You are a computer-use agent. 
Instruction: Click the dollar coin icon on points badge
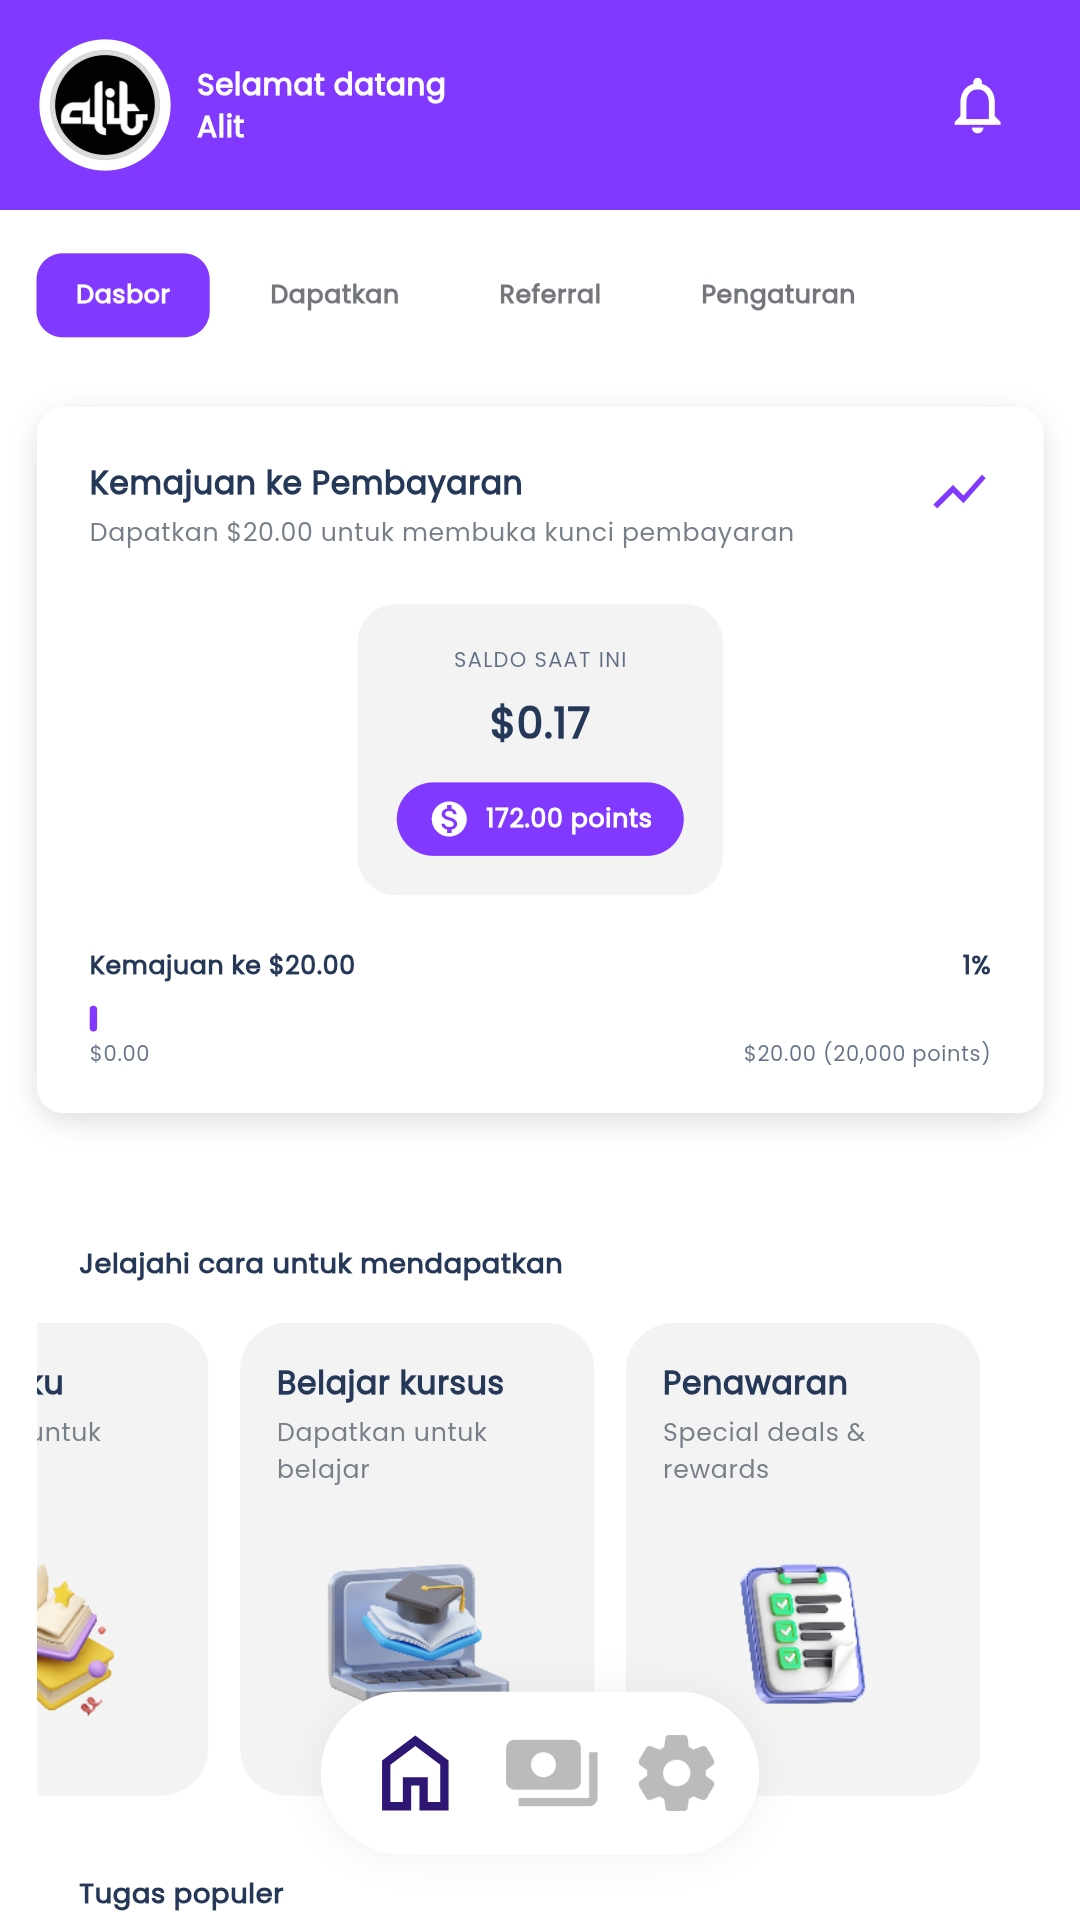point(449,819)
